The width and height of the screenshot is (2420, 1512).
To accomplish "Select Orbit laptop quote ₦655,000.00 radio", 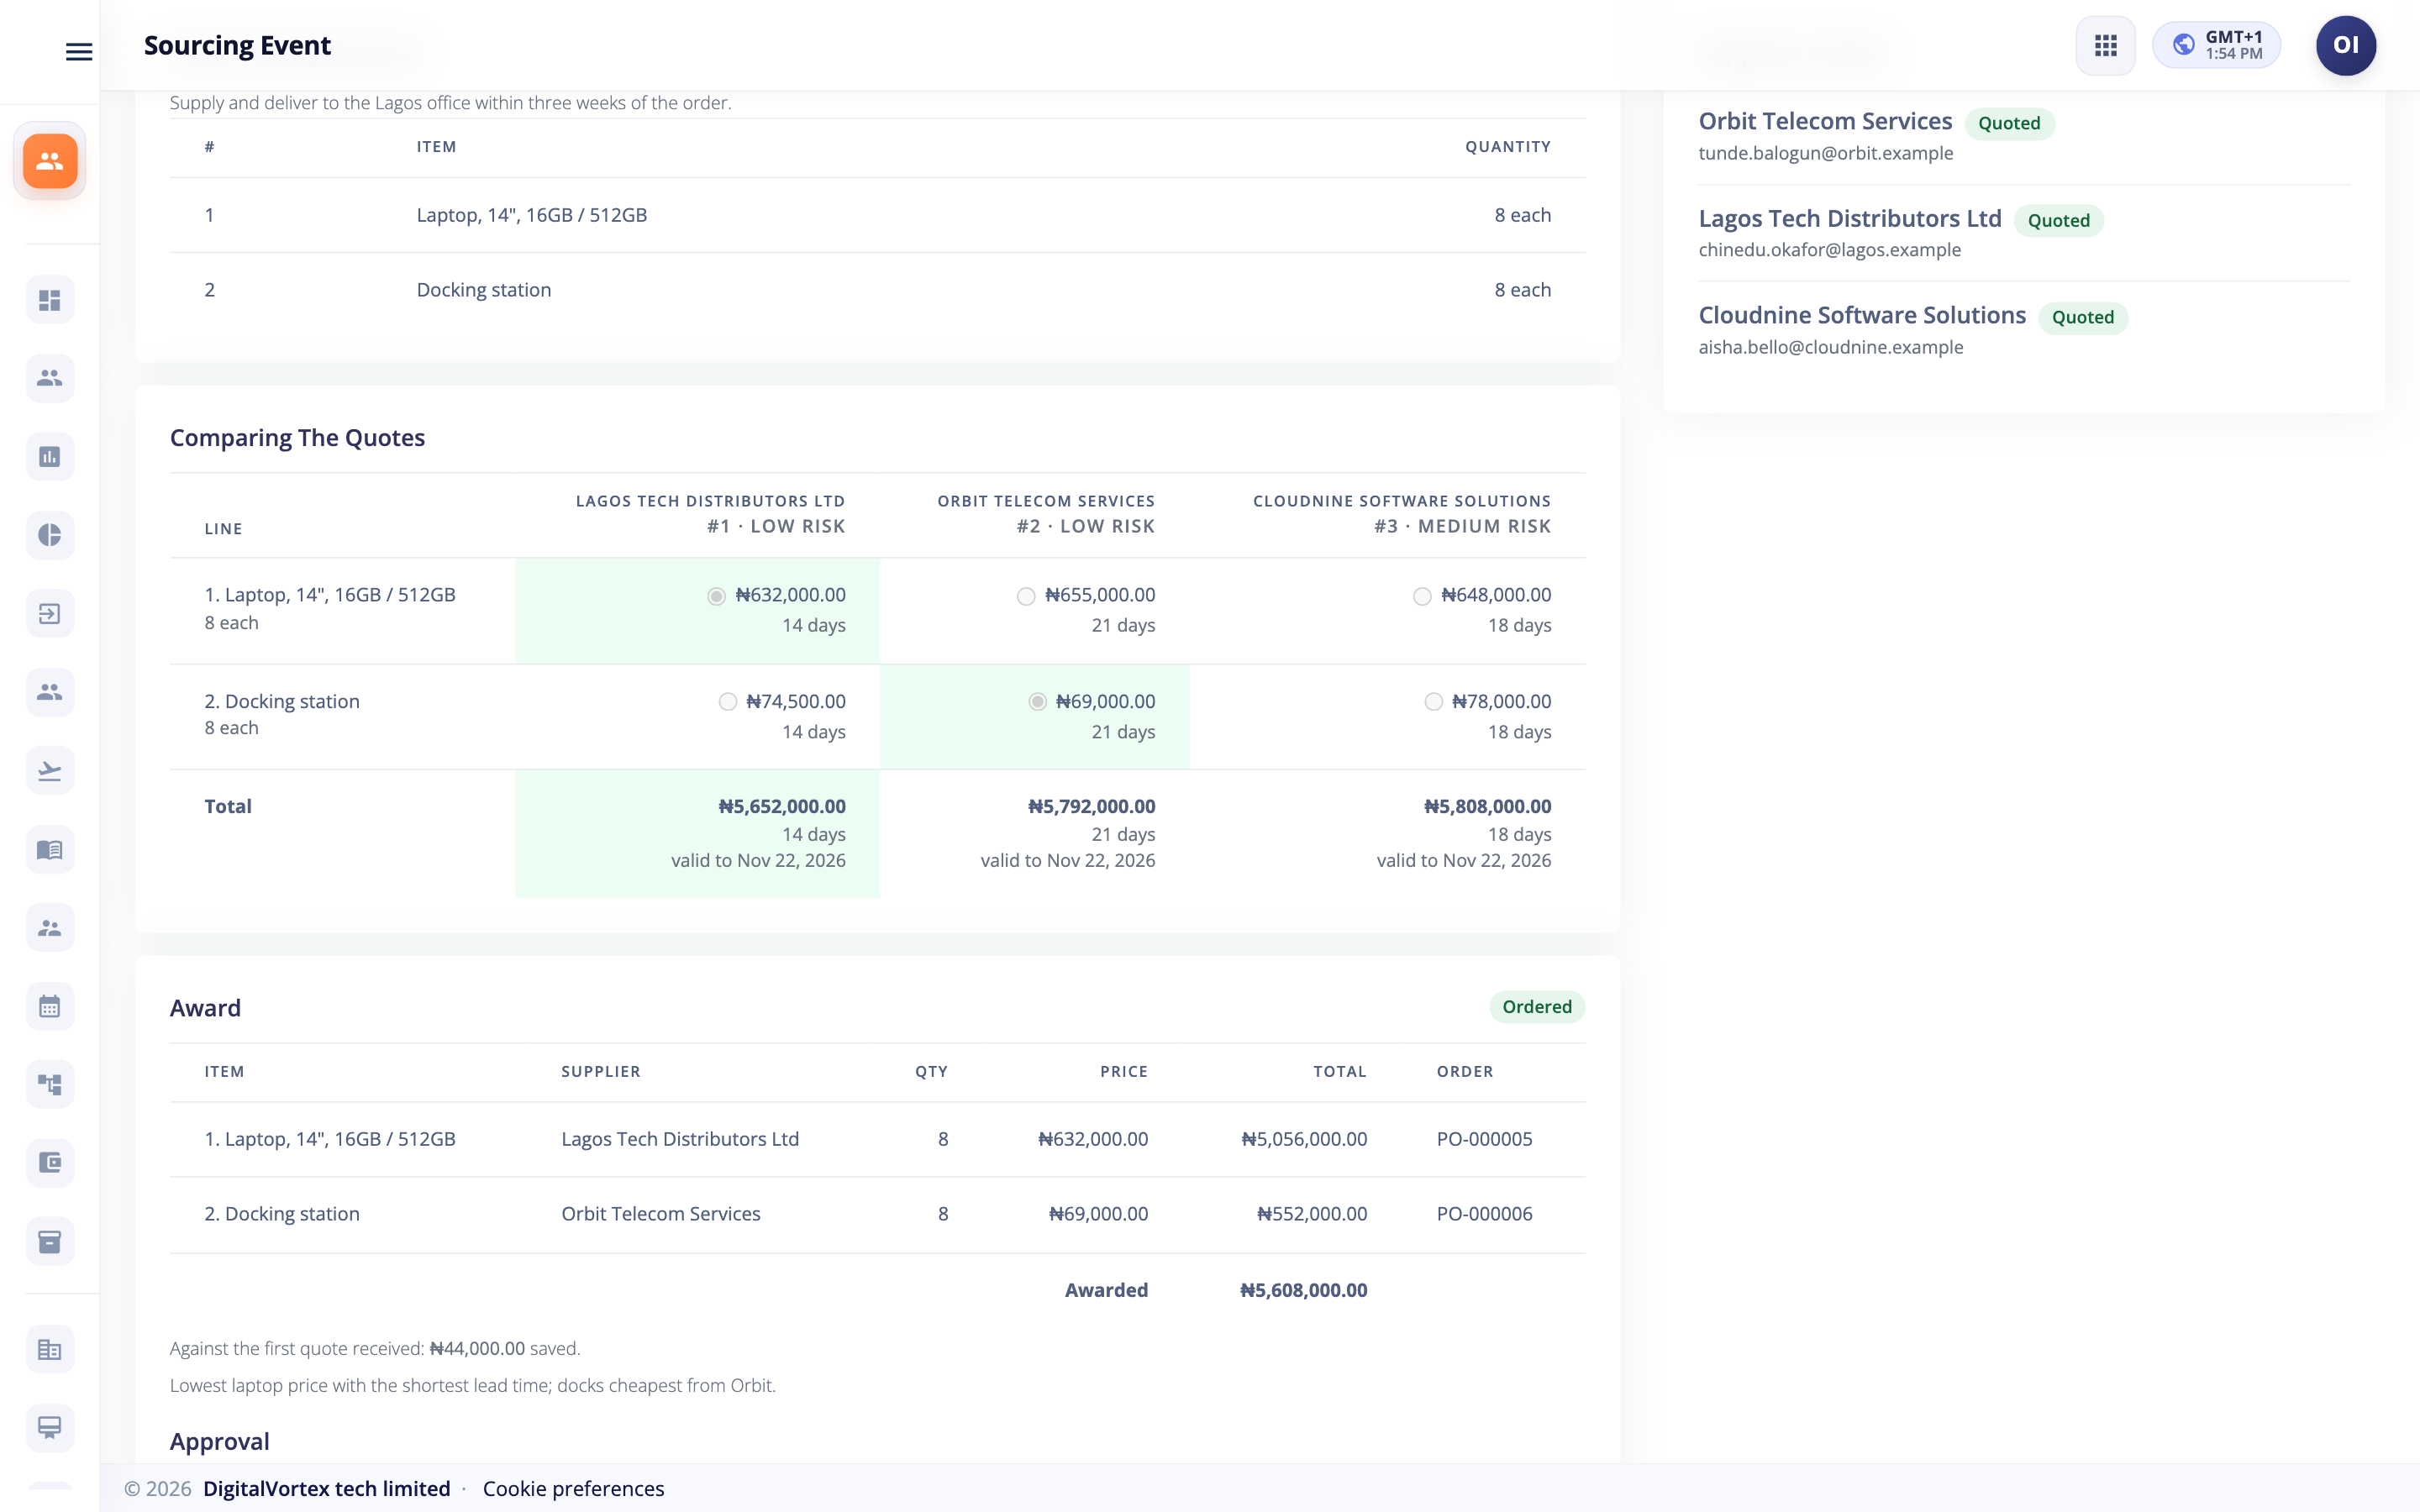I will [x=1026, y=596].
